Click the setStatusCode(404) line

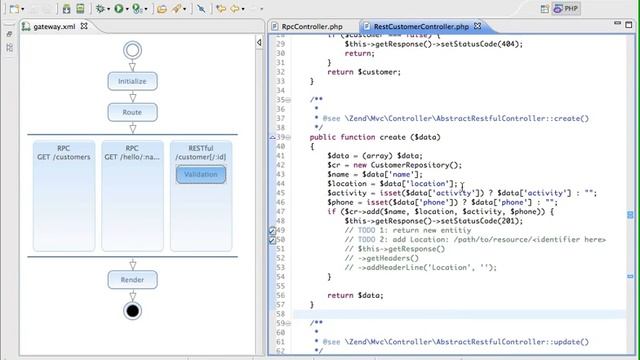(x=433, y=44)
